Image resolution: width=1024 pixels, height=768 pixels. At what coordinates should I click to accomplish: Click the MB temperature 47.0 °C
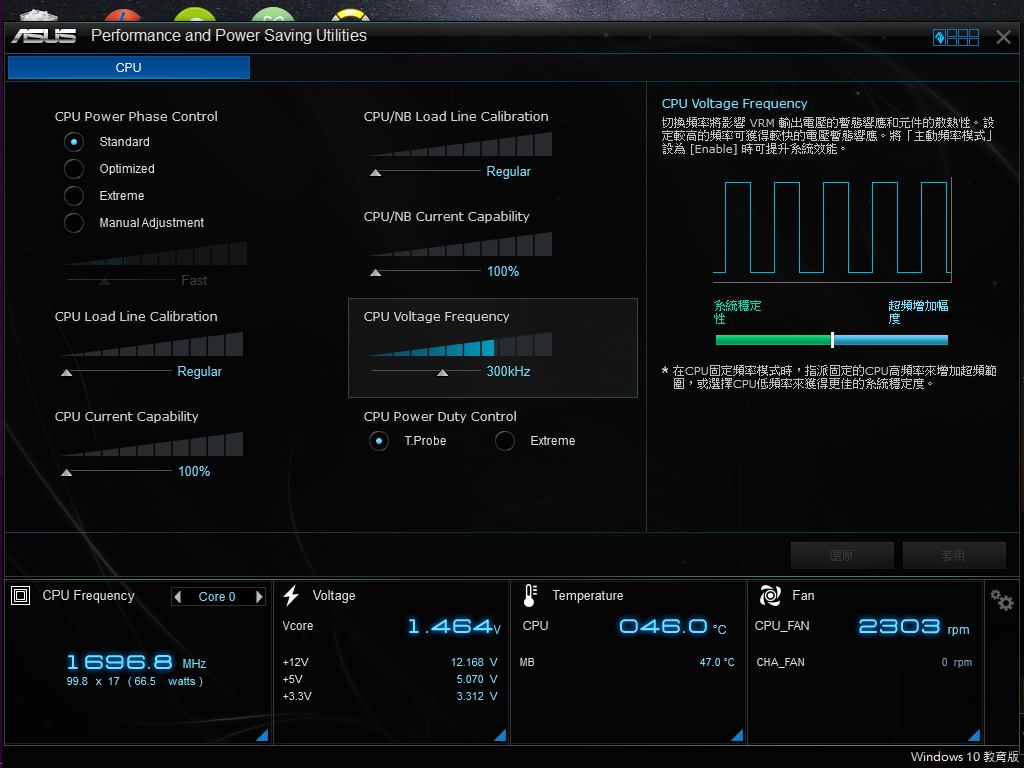pos(717,662)
